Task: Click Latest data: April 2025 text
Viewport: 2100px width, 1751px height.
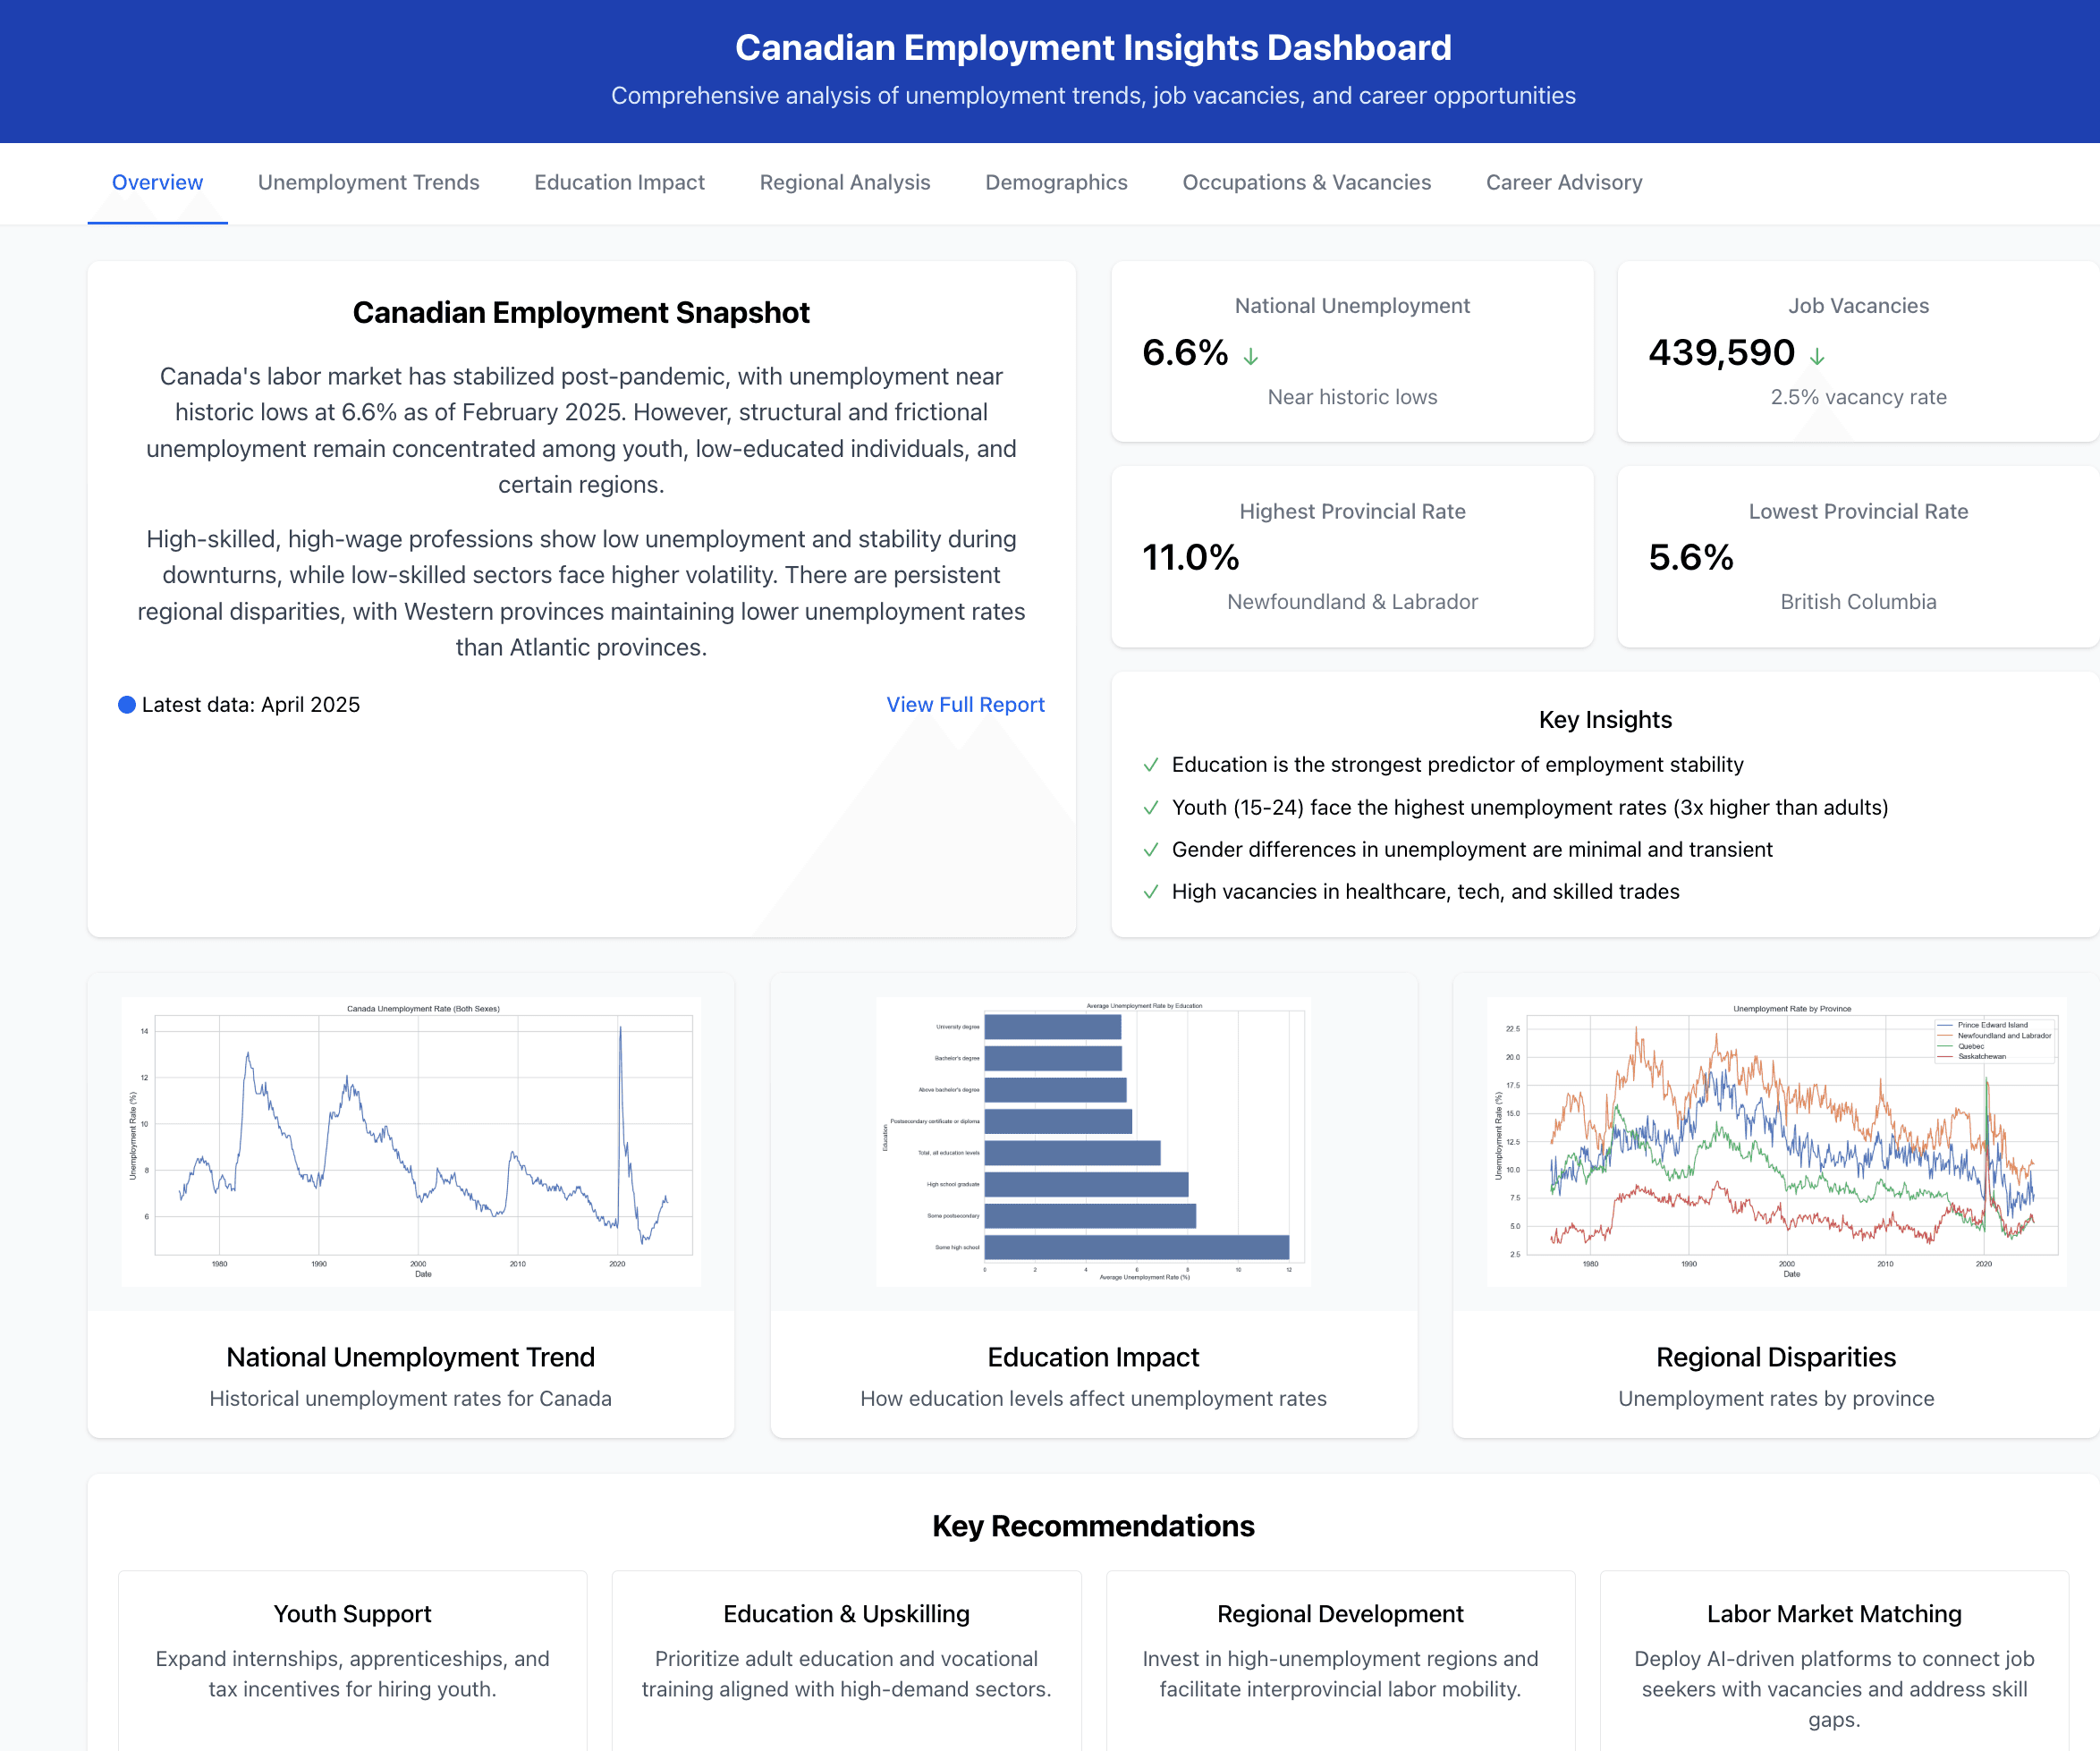Action: (x=250, y=705)
